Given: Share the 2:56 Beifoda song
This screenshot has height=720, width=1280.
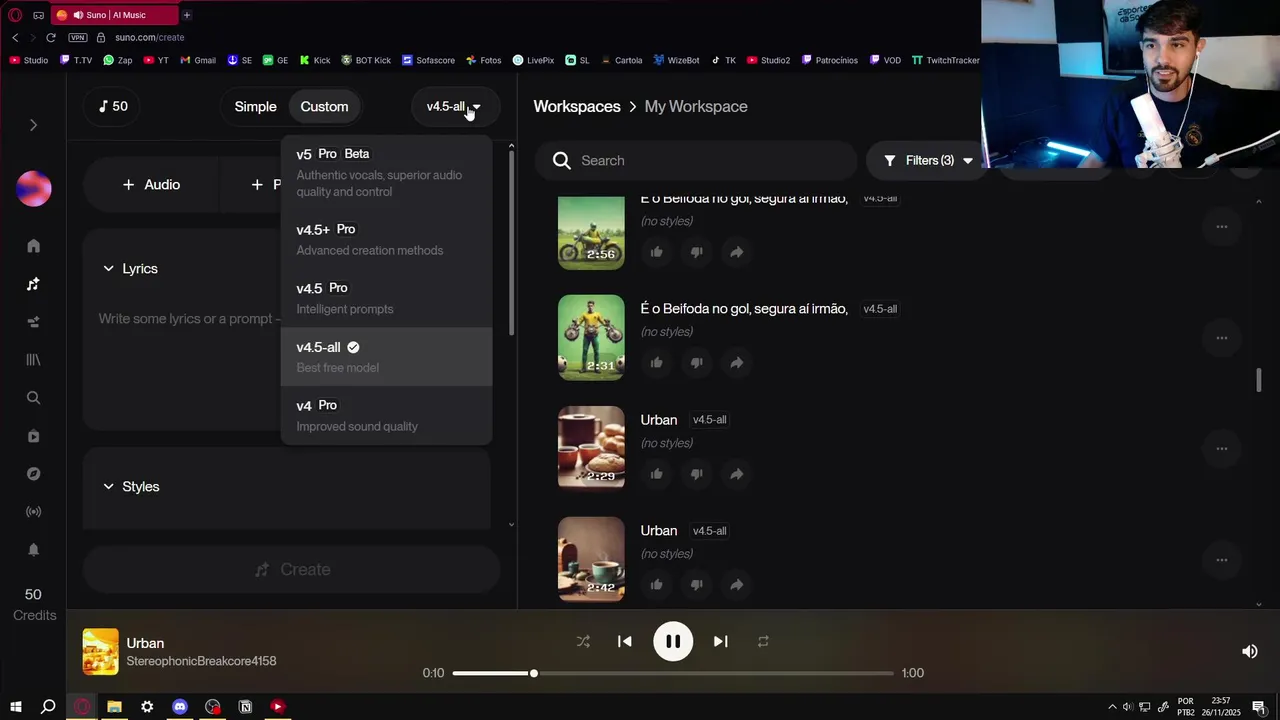Looking at the screenshot, I should tap(736, 252).
